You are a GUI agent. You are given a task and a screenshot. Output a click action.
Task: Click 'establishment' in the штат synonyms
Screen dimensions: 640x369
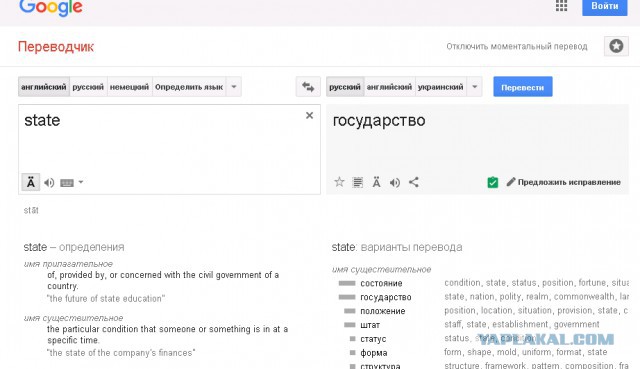(520, 324)
